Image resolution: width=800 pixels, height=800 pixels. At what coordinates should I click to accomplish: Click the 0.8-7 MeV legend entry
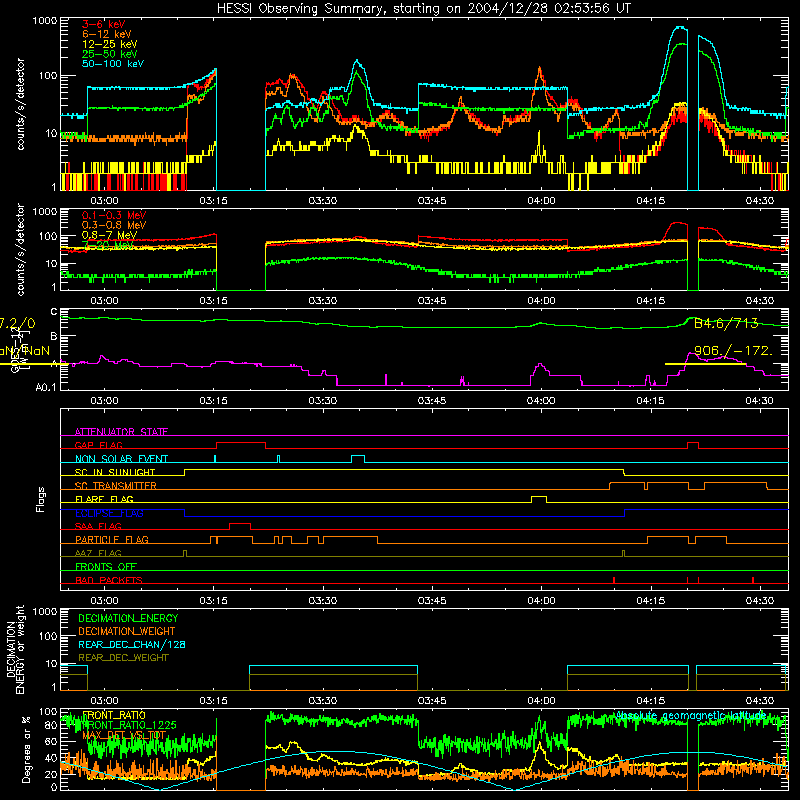pyautogui.click(x=110, y=235)
